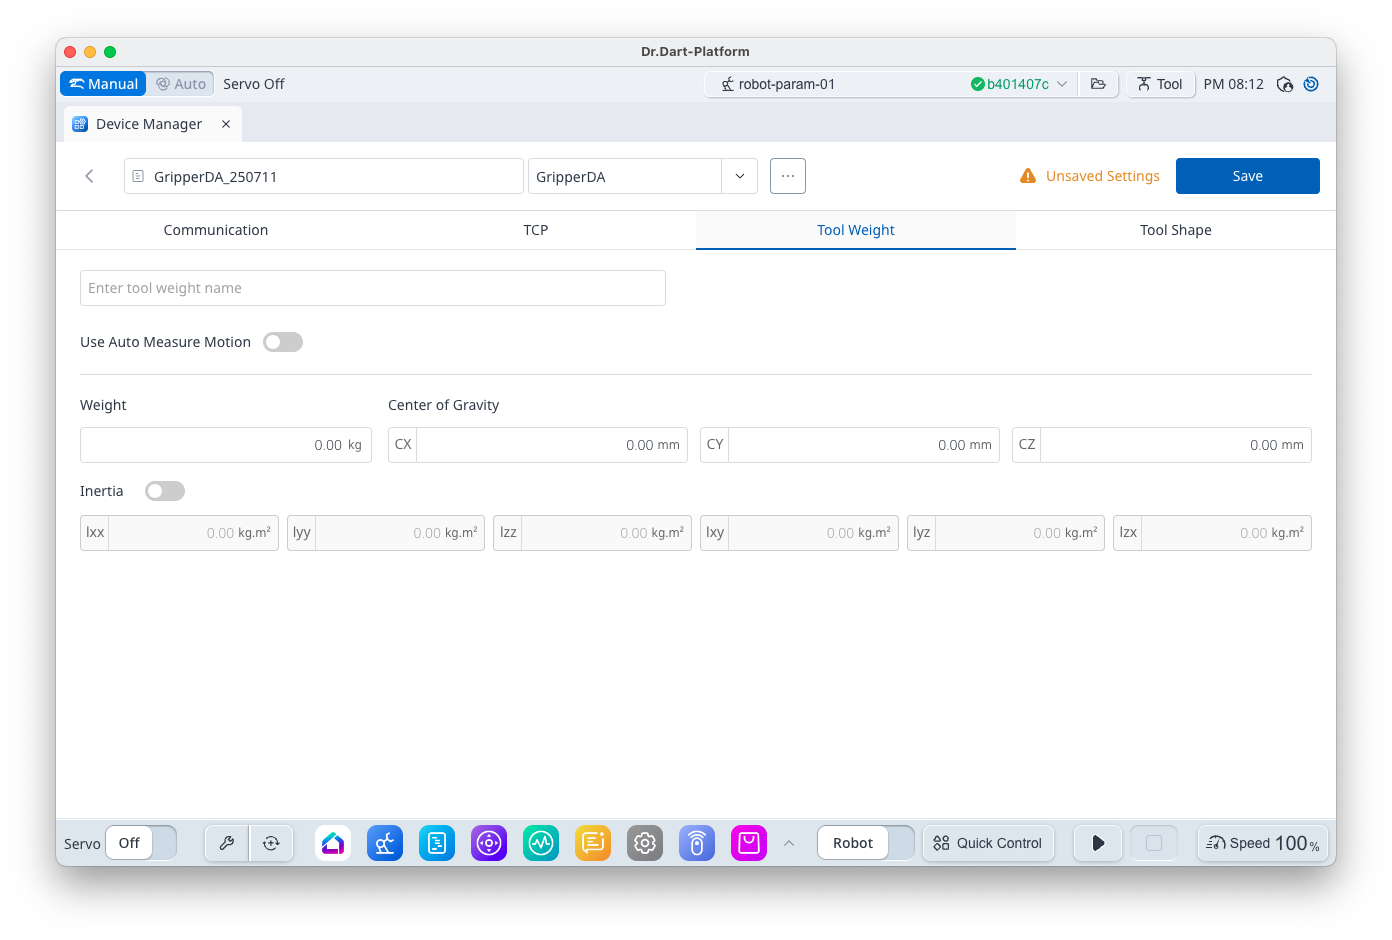Turn on the Inertia toggle
The height and width of the screenshot is (940, 1392).
pyautogui.click(x=165, y=491)
